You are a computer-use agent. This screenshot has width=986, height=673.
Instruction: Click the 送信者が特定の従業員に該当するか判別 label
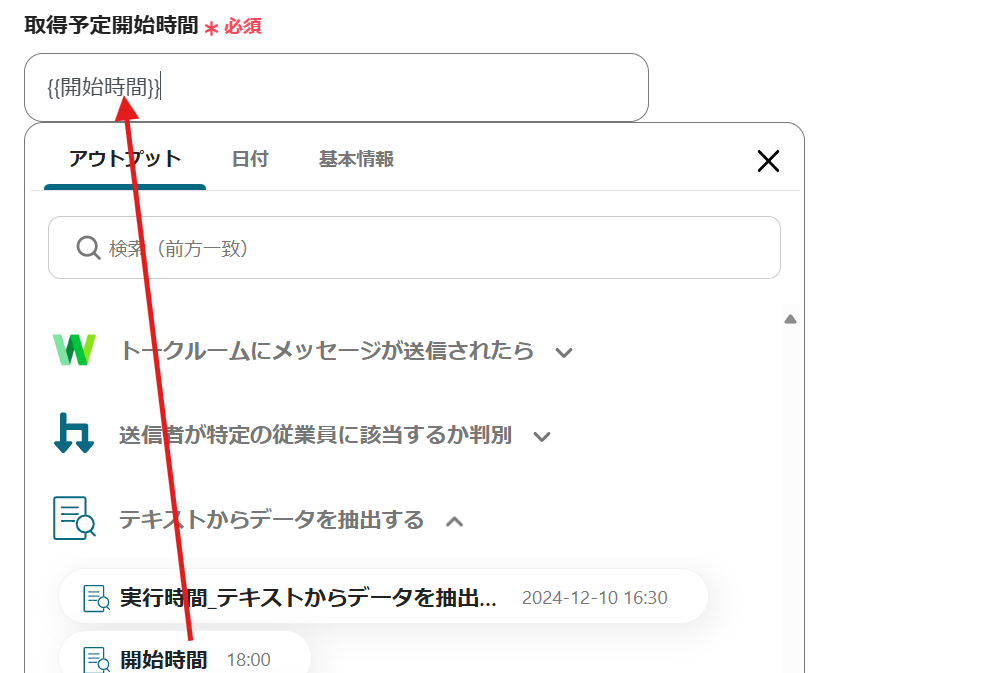(315, 435)
